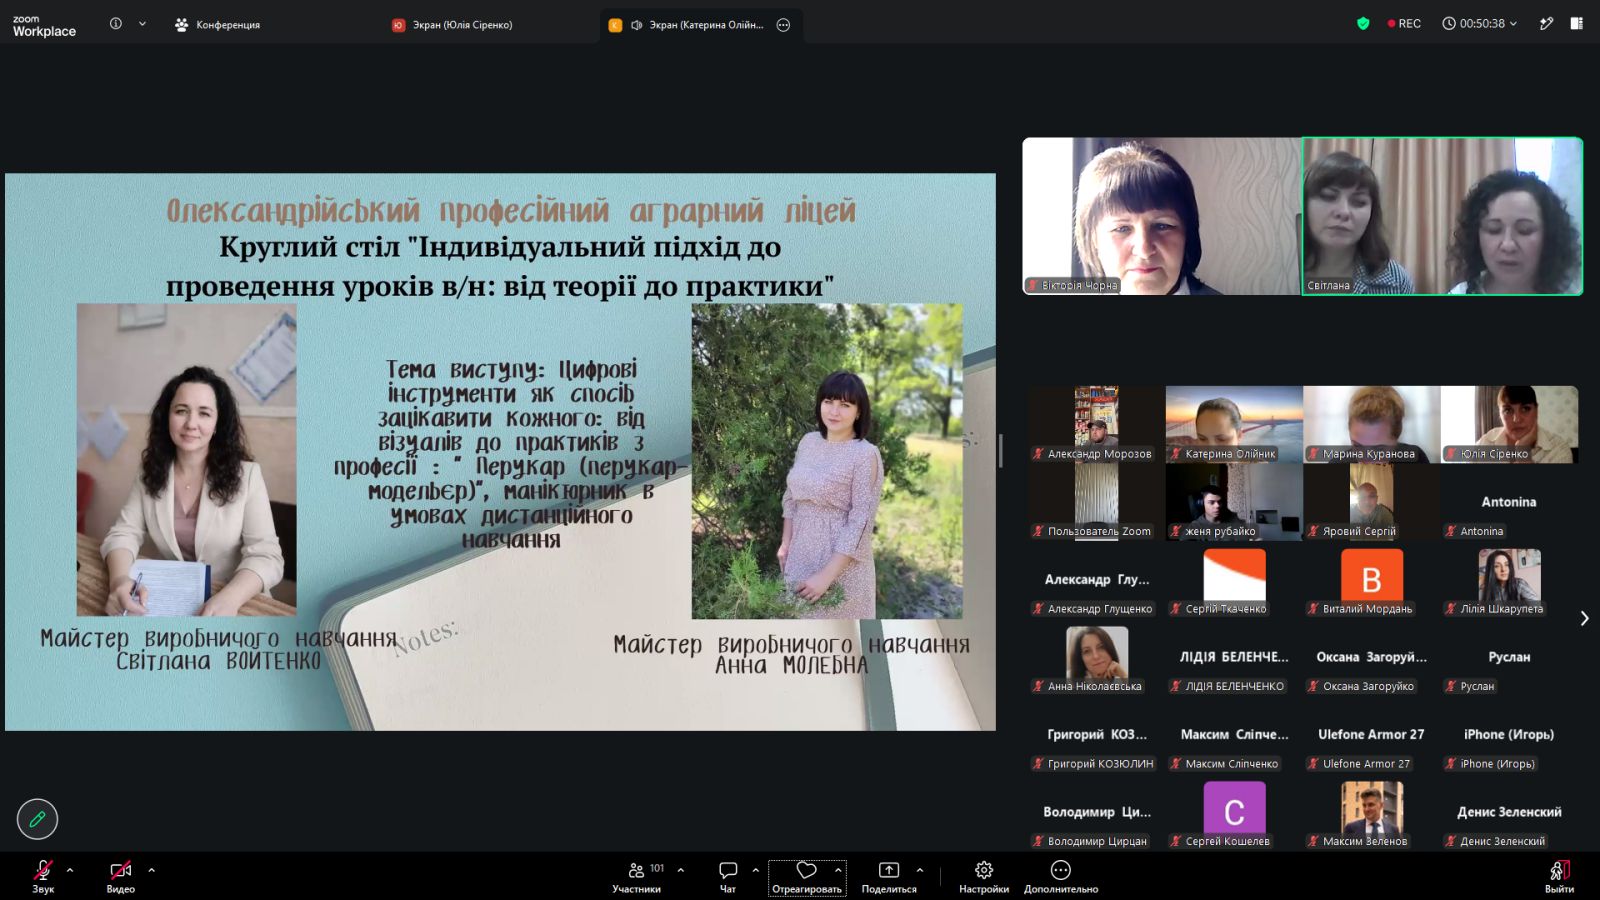Click REC recording indicator

click(1404, 23)
